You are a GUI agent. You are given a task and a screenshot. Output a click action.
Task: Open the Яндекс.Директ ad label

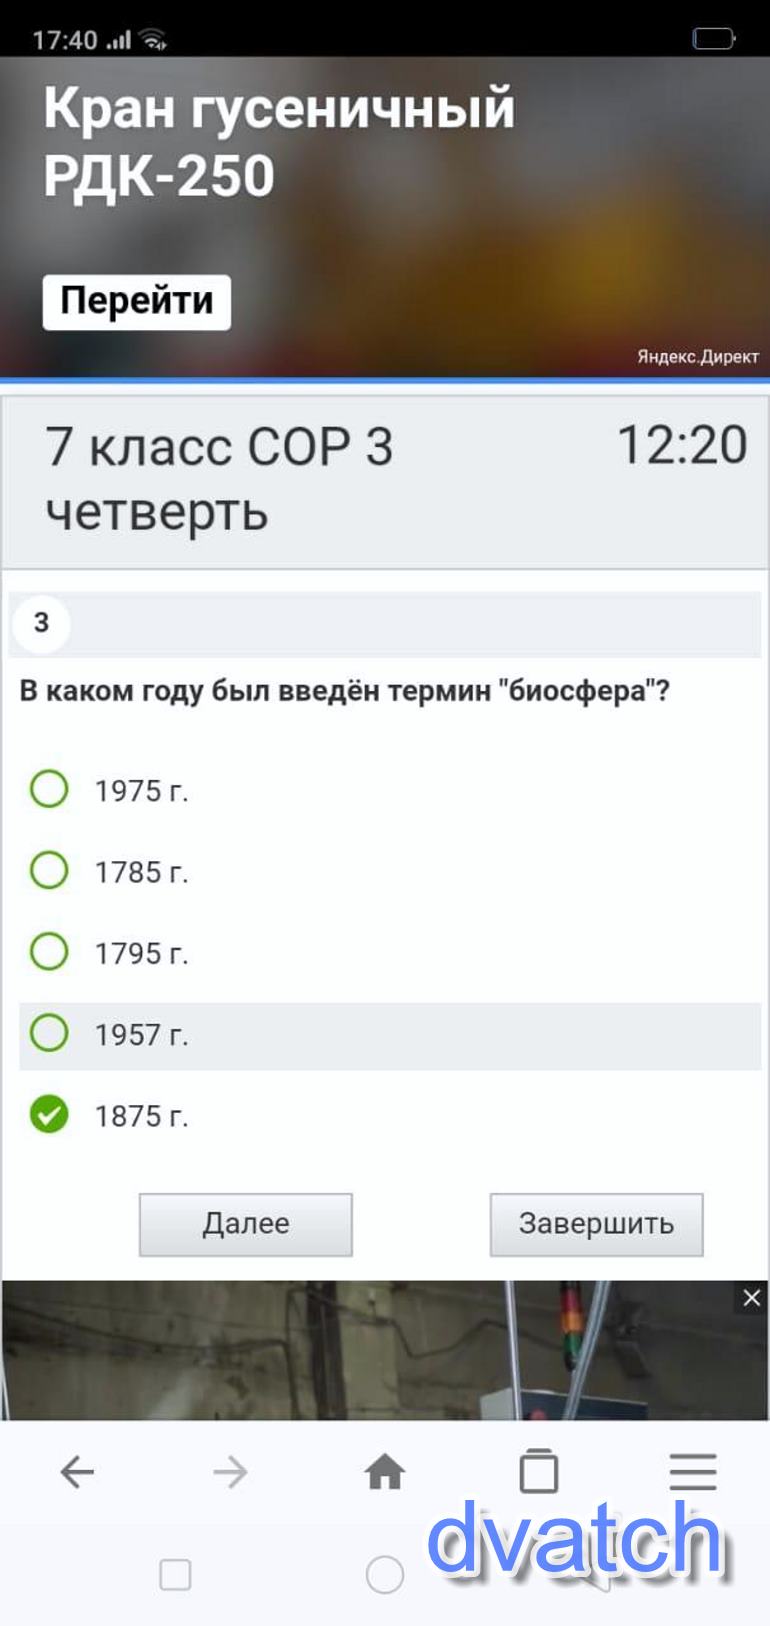(698, 357)
